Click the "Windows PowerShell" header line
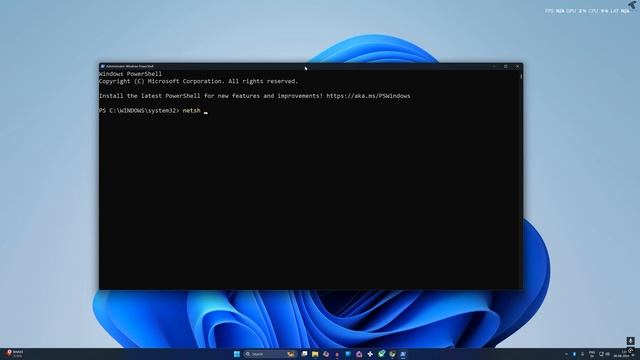The width and height of the screenshot is (640, 360). pos(130,74)
